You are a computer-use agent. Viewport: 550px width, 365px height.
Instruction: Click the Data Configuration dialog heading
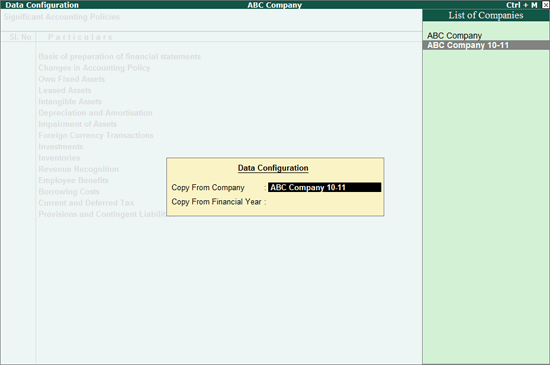click(273, 168)
